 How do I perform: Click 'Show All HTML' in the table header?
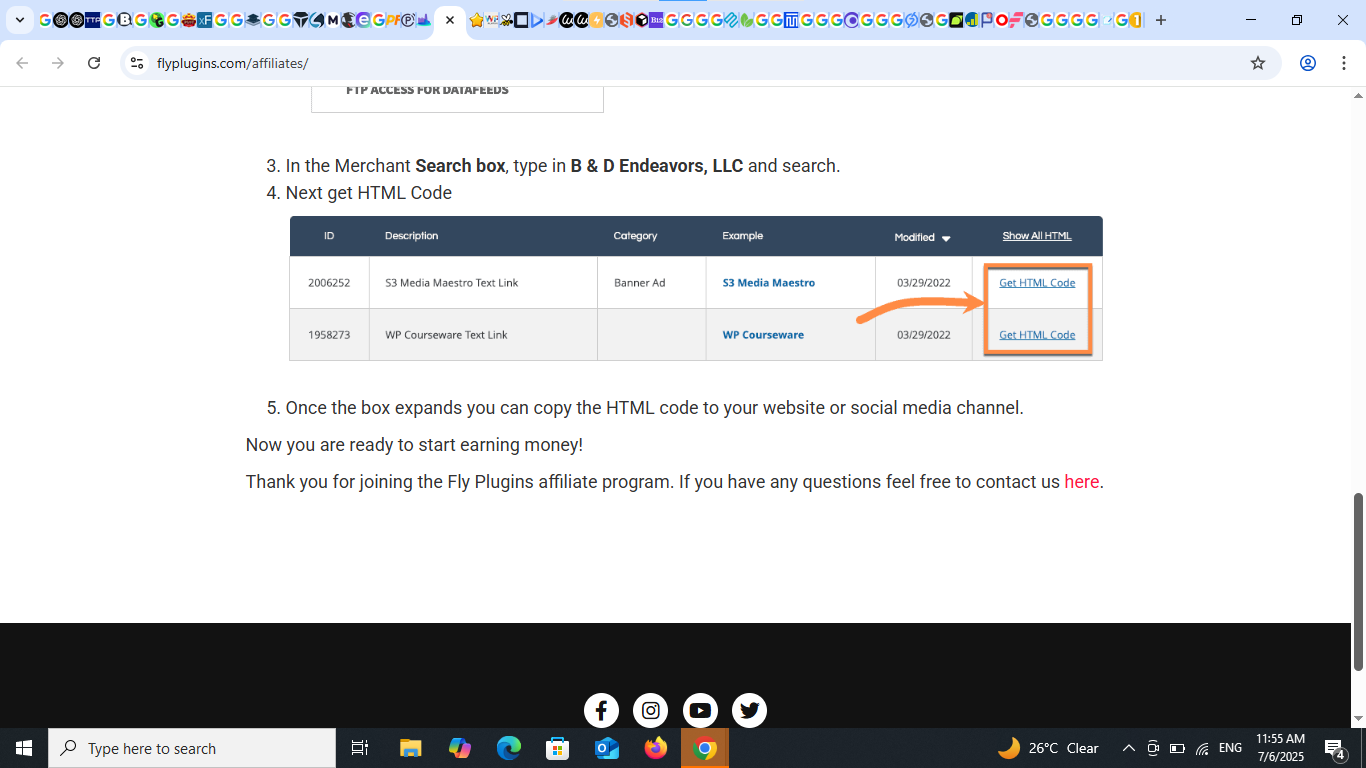pyautogui.click(x=1037, y=236)
